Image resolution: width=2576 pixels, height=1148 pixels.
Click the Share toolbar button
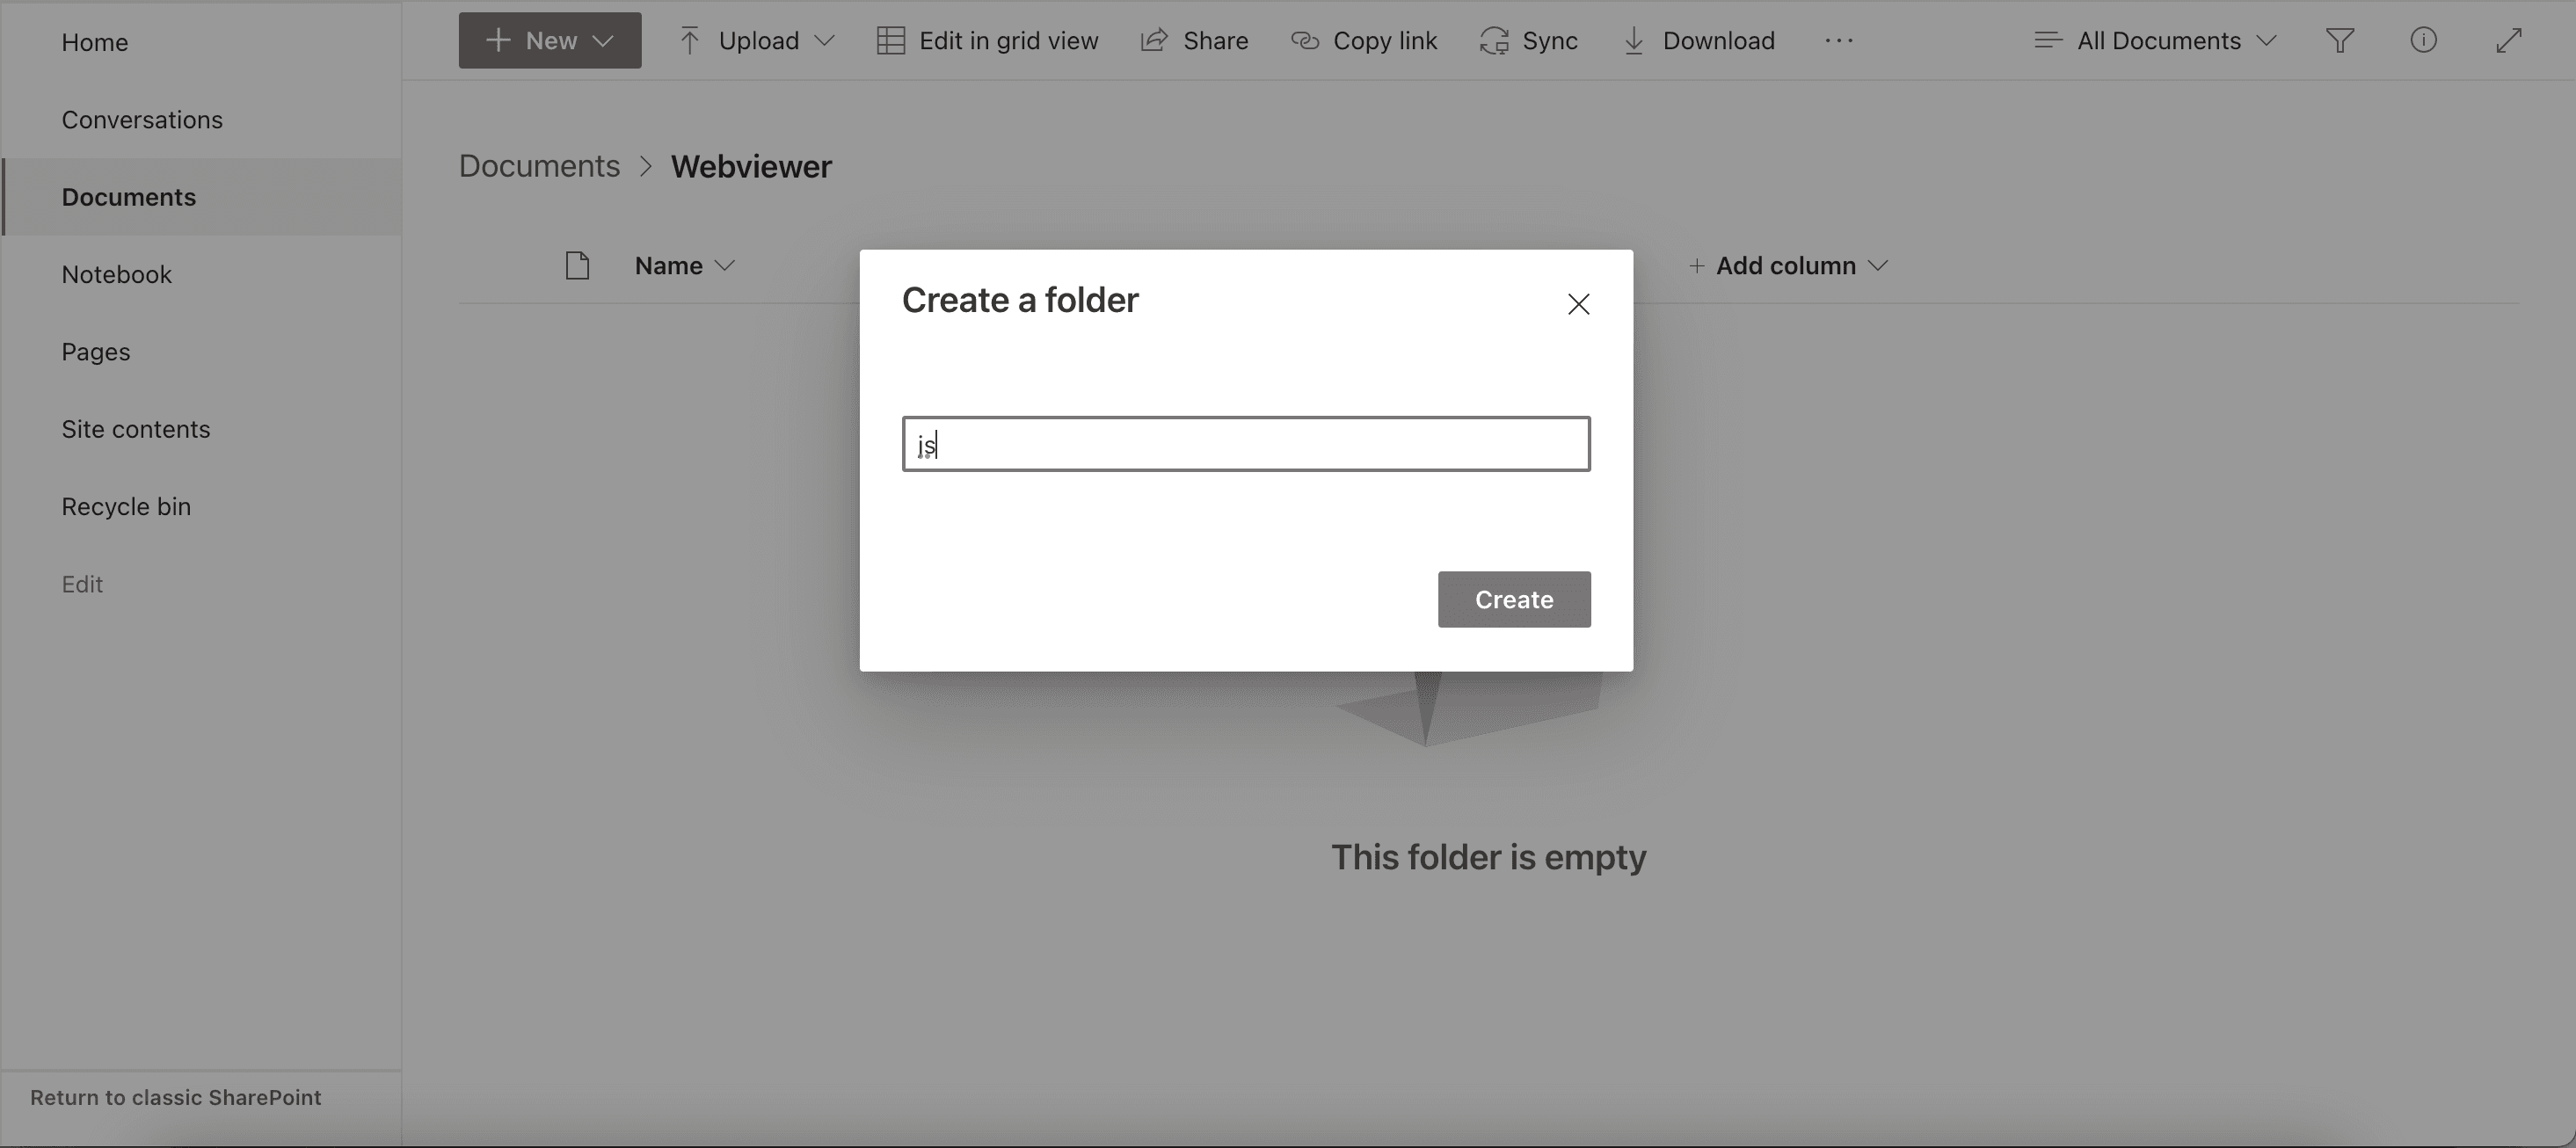(1195, 40)
